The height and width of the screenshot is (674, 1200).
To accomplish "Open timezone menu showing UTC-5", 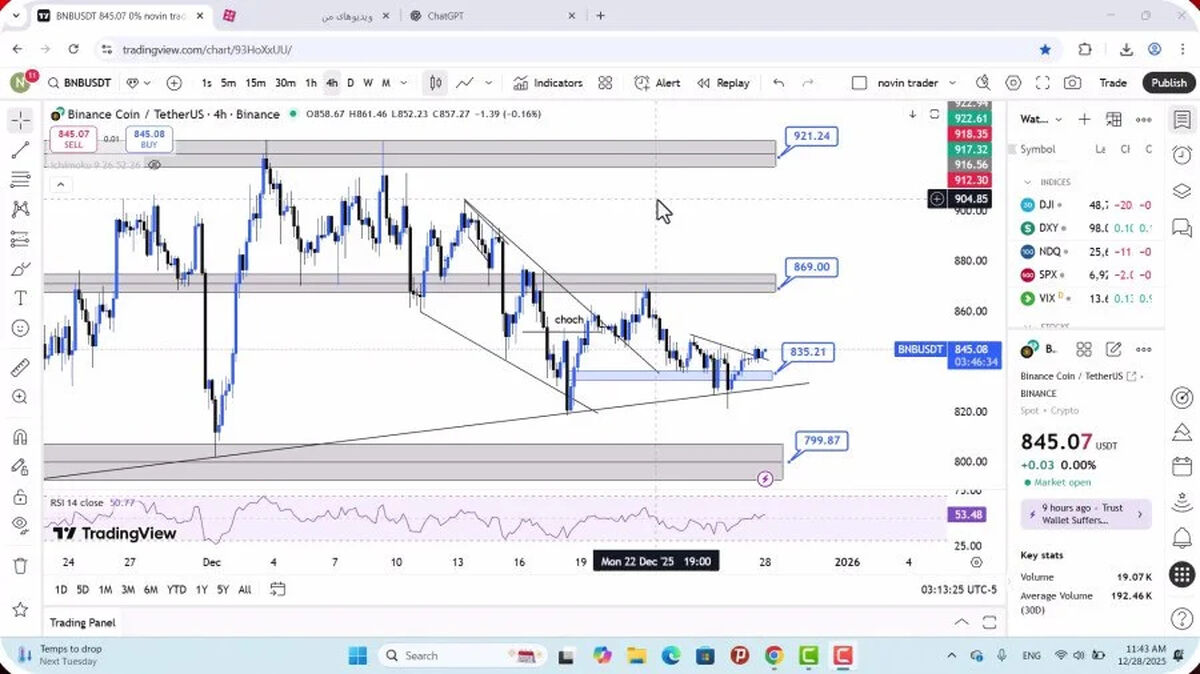I will pos(959,590).
